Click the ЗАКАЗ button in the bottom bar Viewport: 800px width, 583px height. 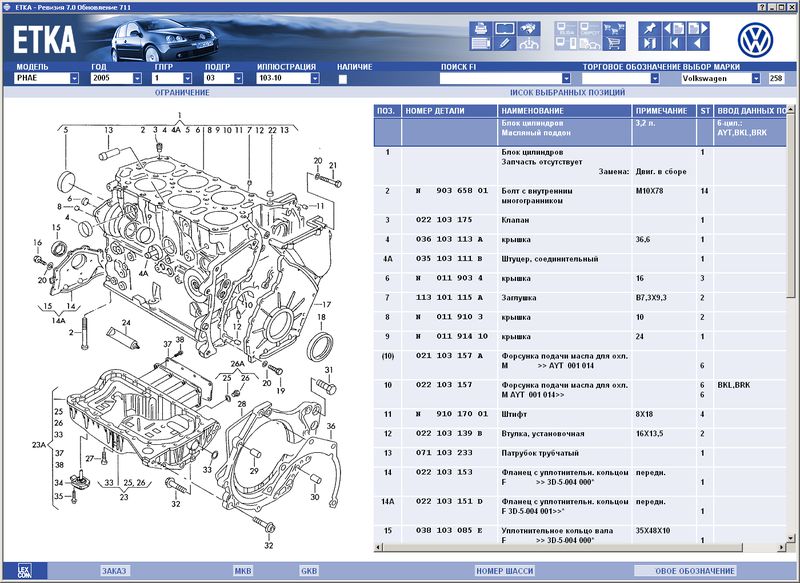tap(114, 571)
